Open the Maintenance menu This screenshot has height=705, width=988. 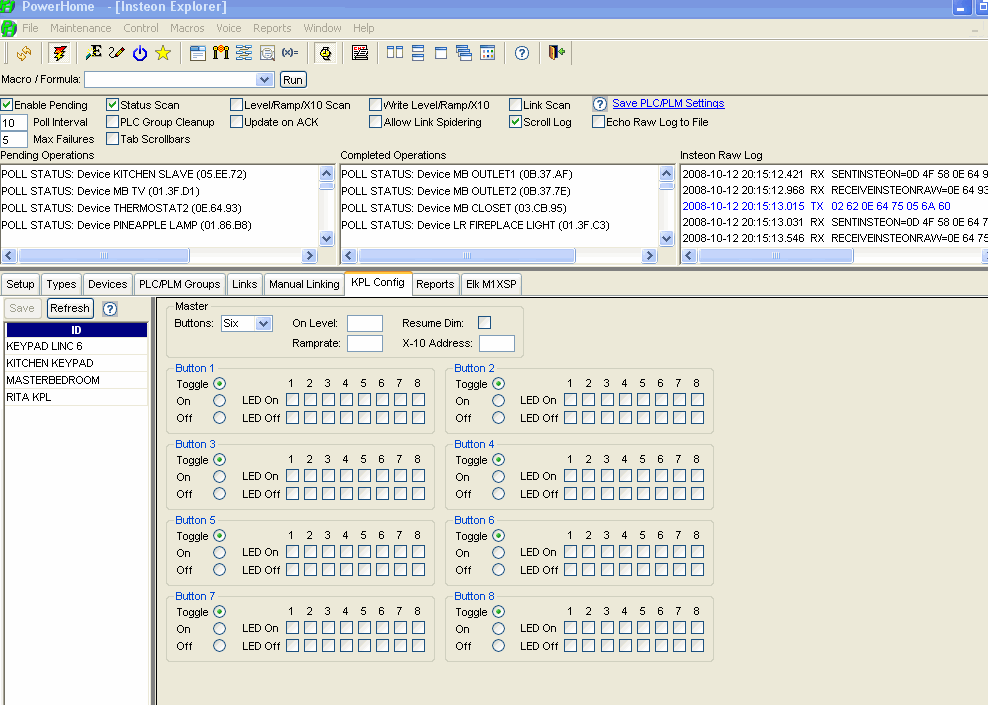pos(81,28)
